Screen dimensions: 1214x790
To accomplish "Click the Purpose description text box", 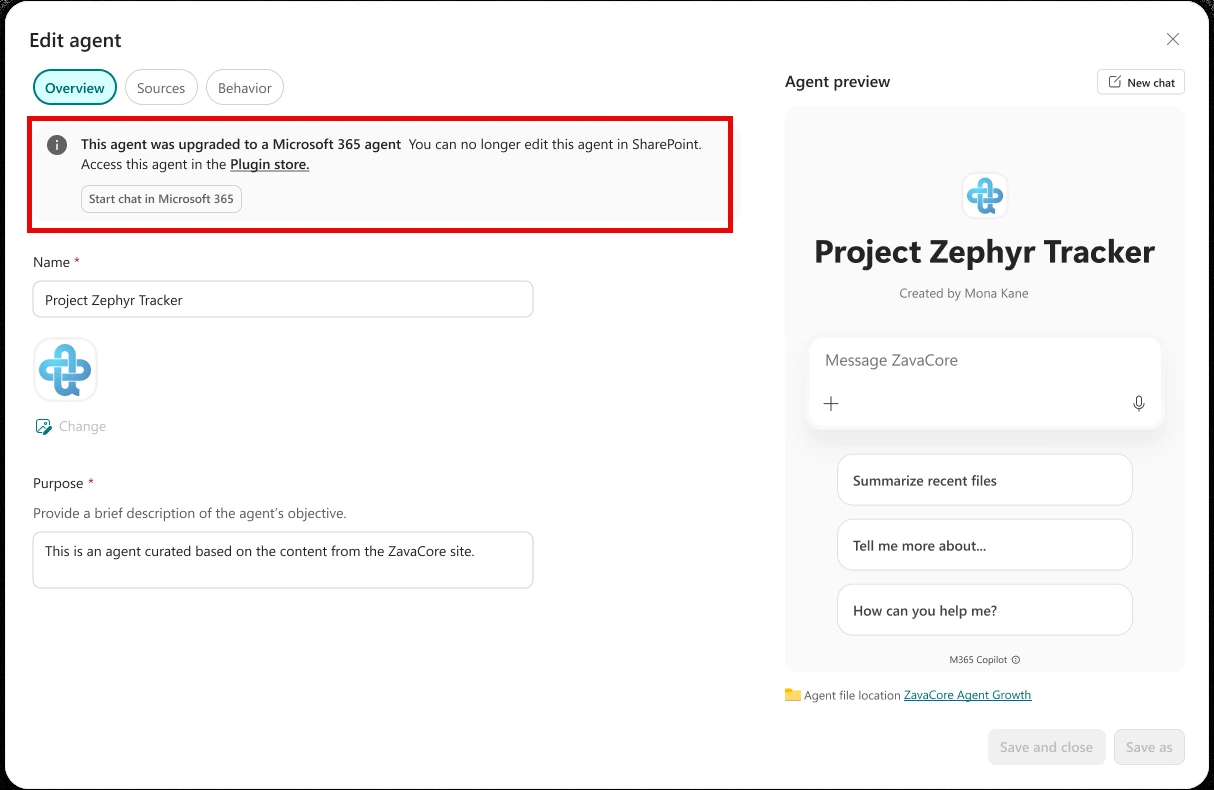I will coord(283,560).
